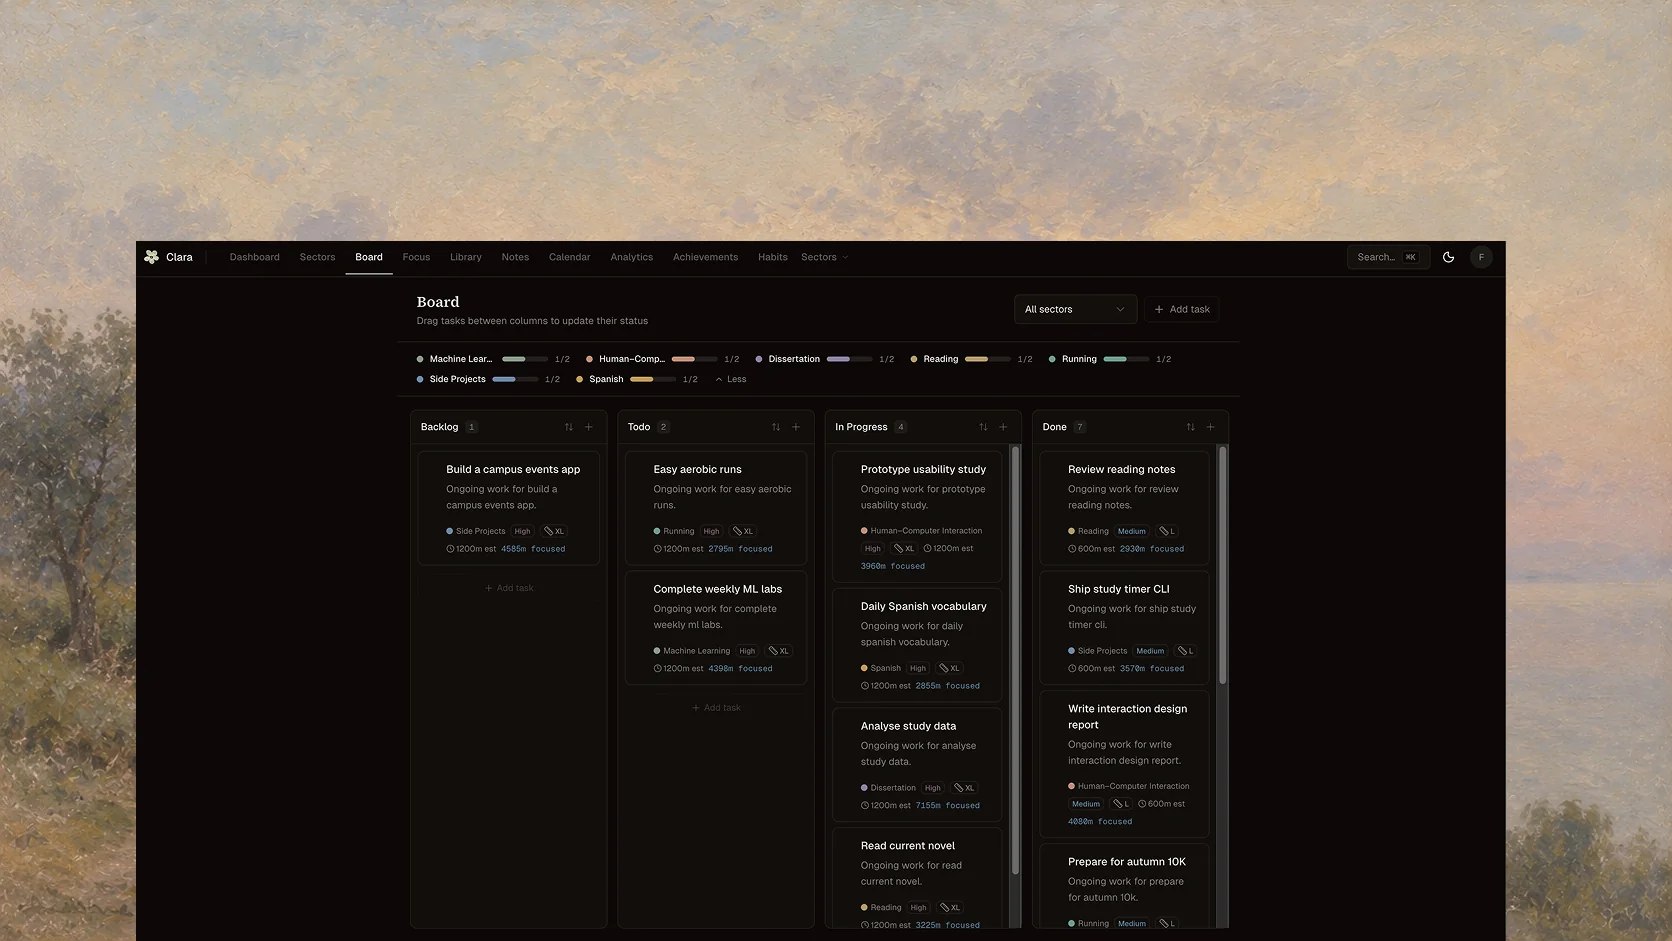Click the Running sector progress bar
The image size is (1672, 941).
point(1126,359)
